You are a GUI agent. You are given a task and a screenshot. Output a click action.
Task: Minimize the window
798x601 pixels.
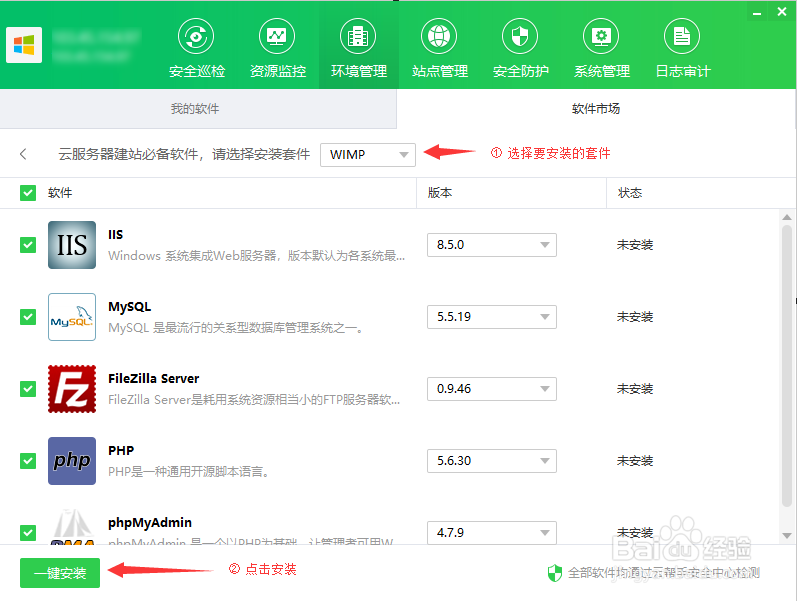pos(757,13)
